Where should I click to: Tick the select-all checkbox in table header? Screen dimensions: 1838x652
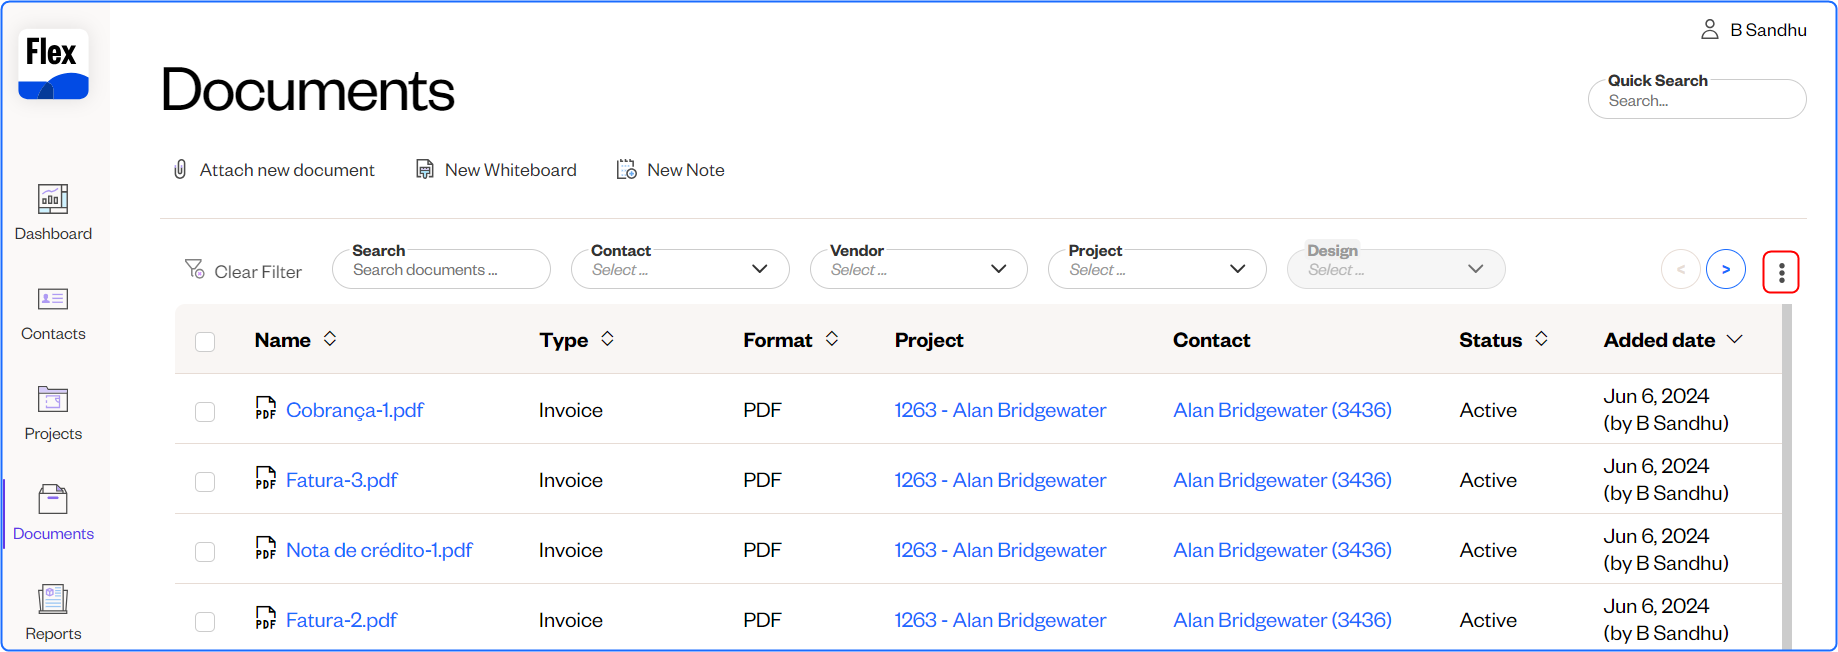pyautogui.click(x=205, y=342)
